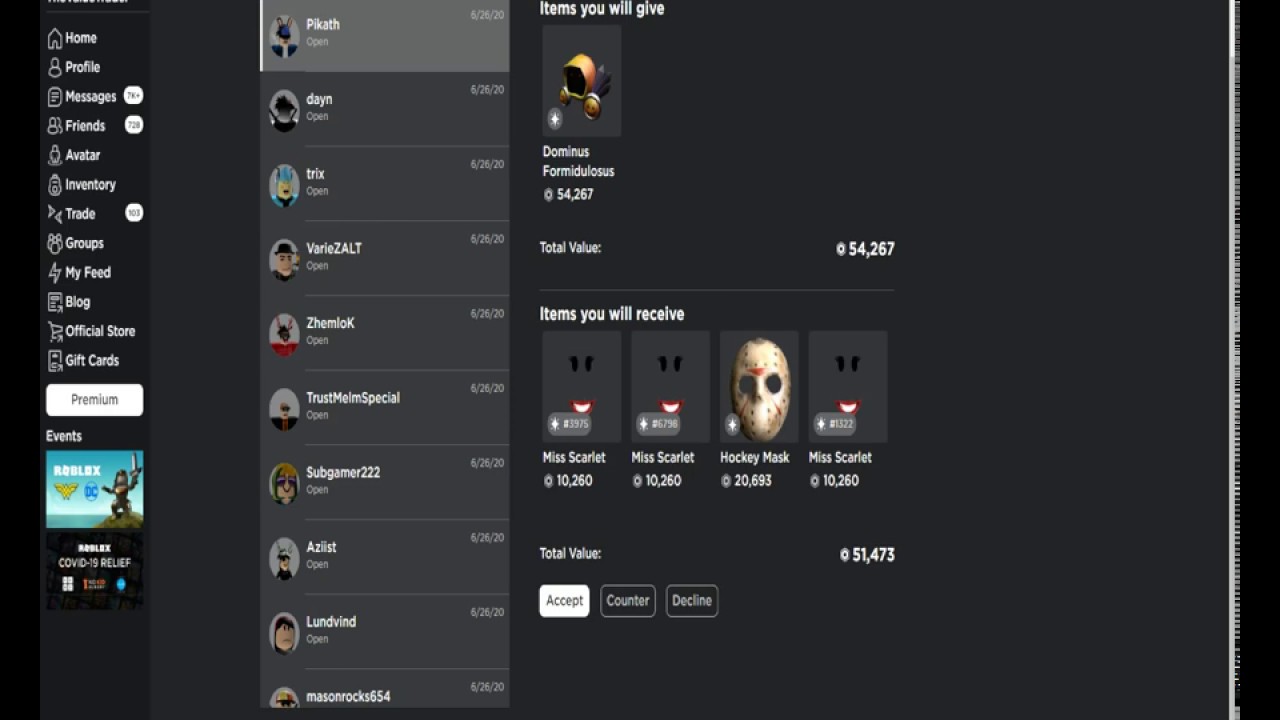Open the Inventory lock icon
This screenshot has width=1280, height=720.
point(55,185)
